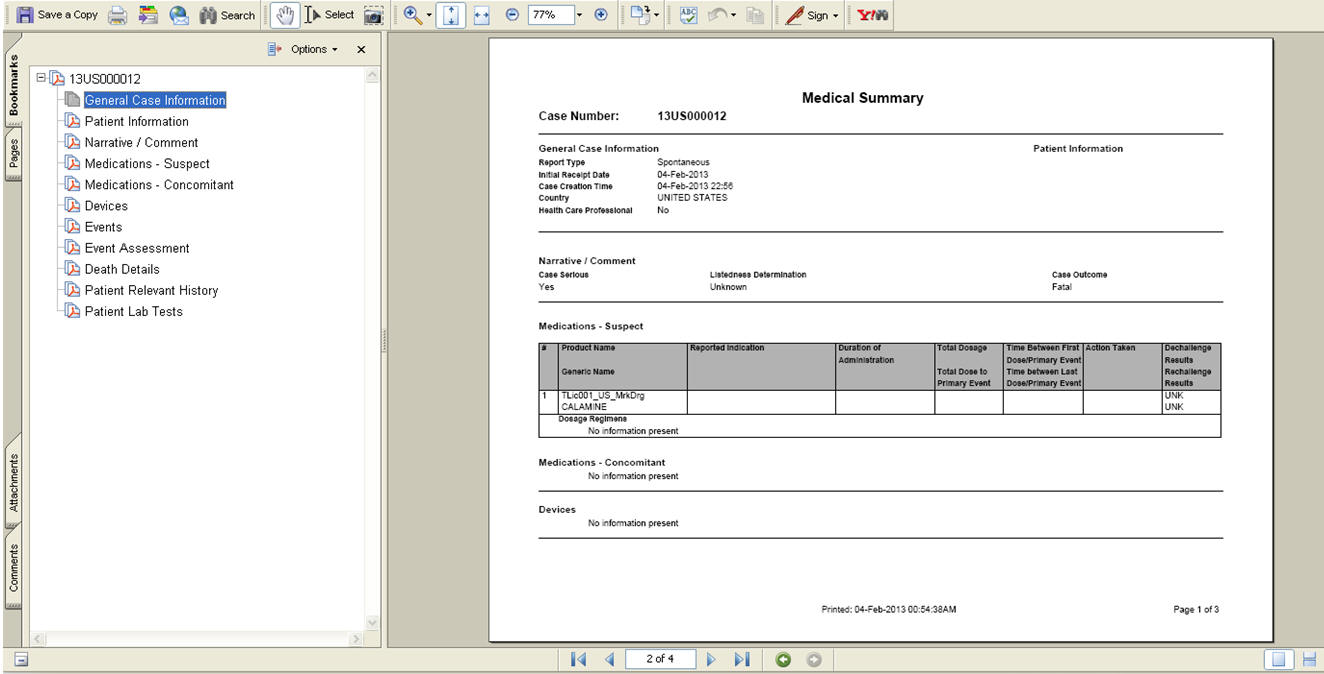
Task: Click the zoom out minus icon
Action: 511,14
